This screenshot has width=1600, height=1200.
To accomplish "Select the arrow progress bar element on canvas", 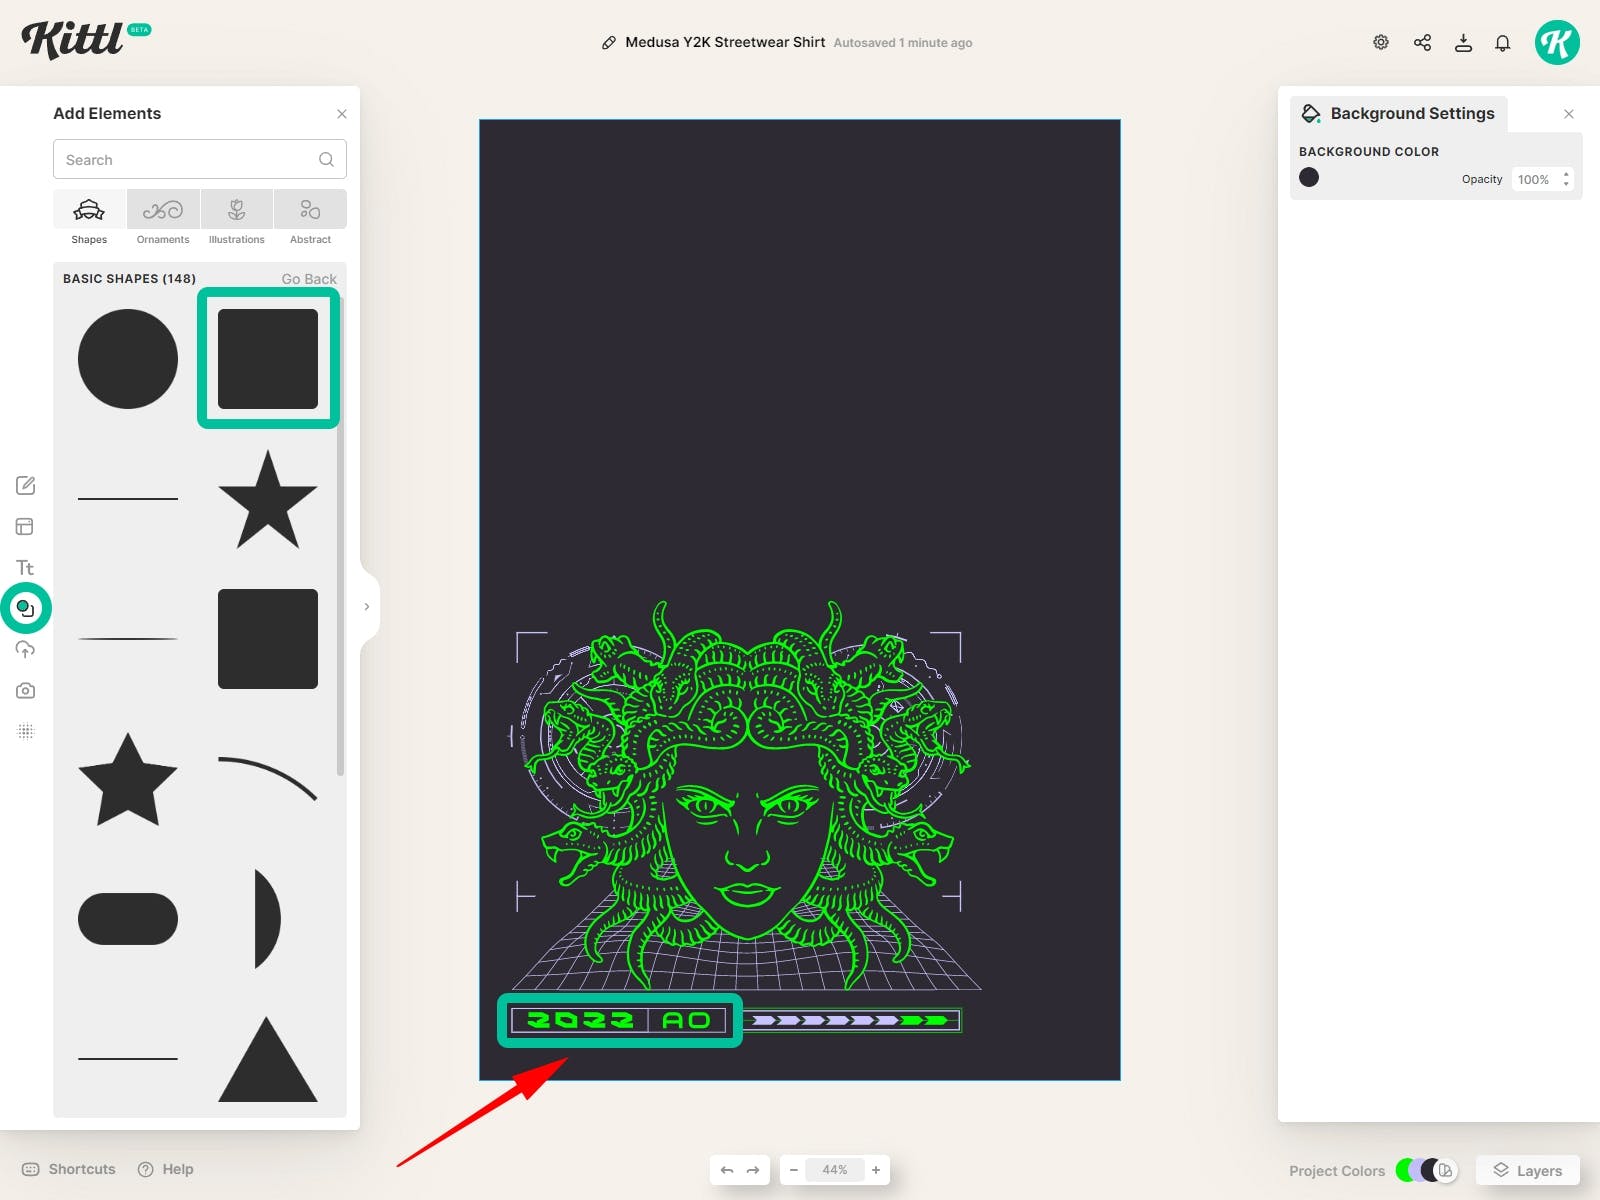I will point(853,1020).
